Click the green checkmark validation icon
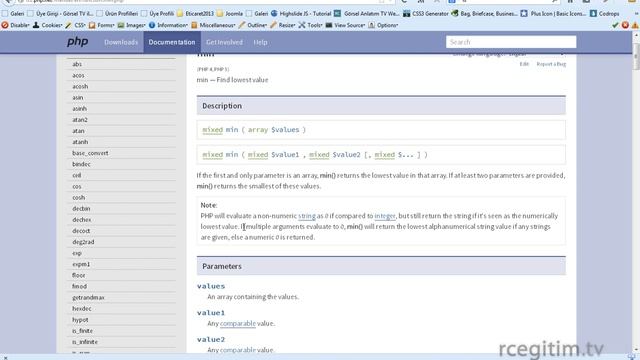Screen dimensions: 640x360 point(615,25)
